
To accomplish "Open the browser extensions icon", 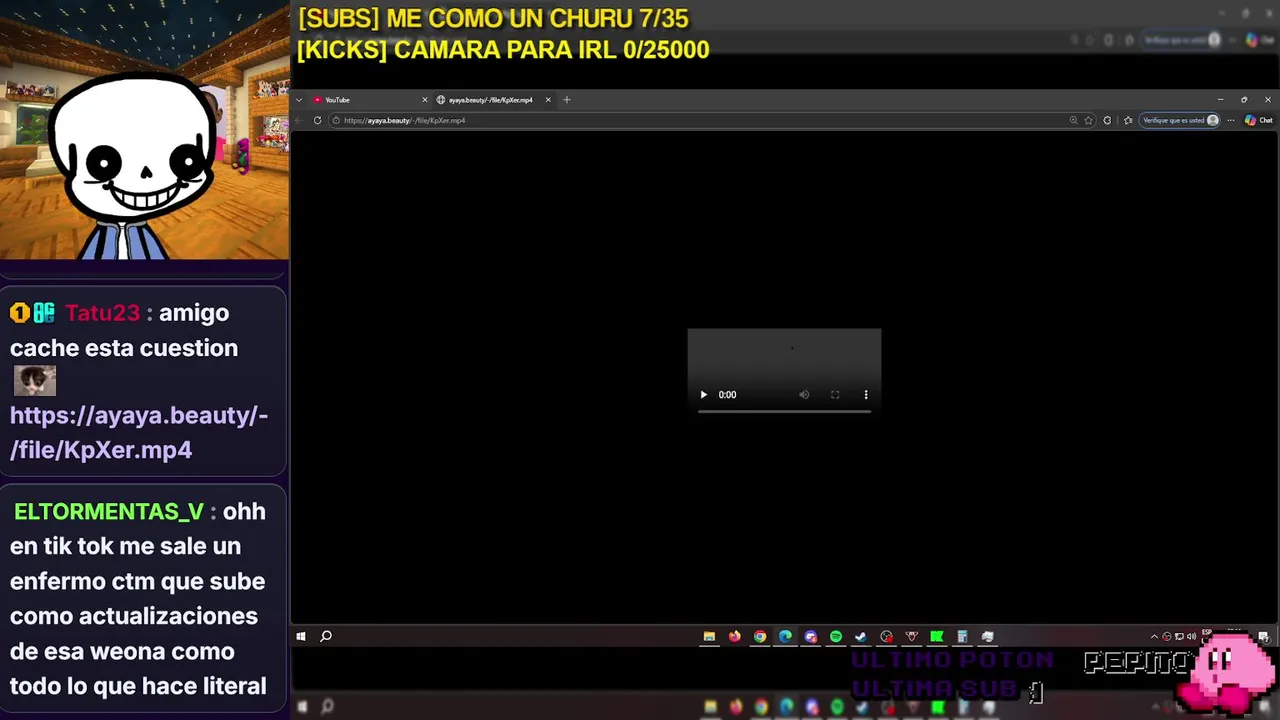I will 1107,120.
